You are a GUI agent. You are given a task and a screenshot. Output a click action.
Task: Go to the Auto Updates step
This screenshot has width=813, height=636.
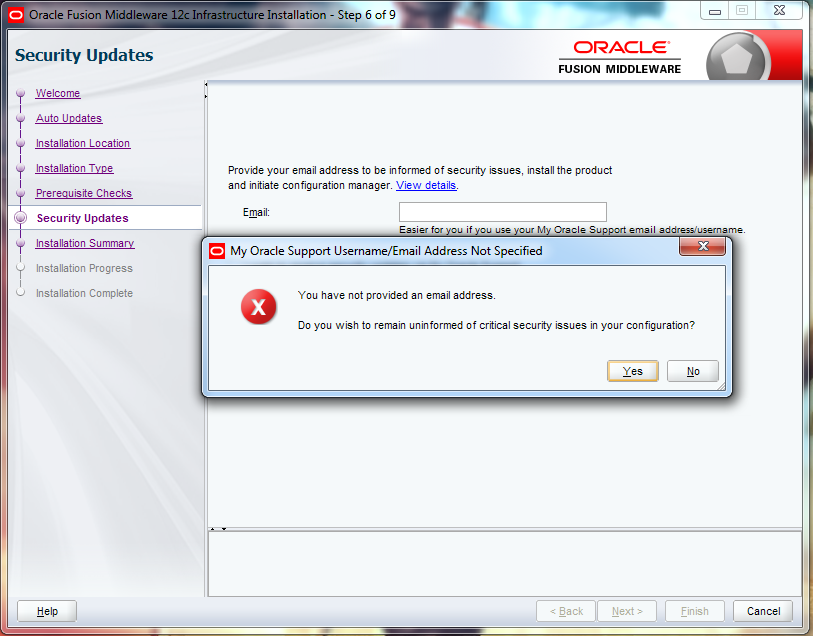click(x=69, y=118)
